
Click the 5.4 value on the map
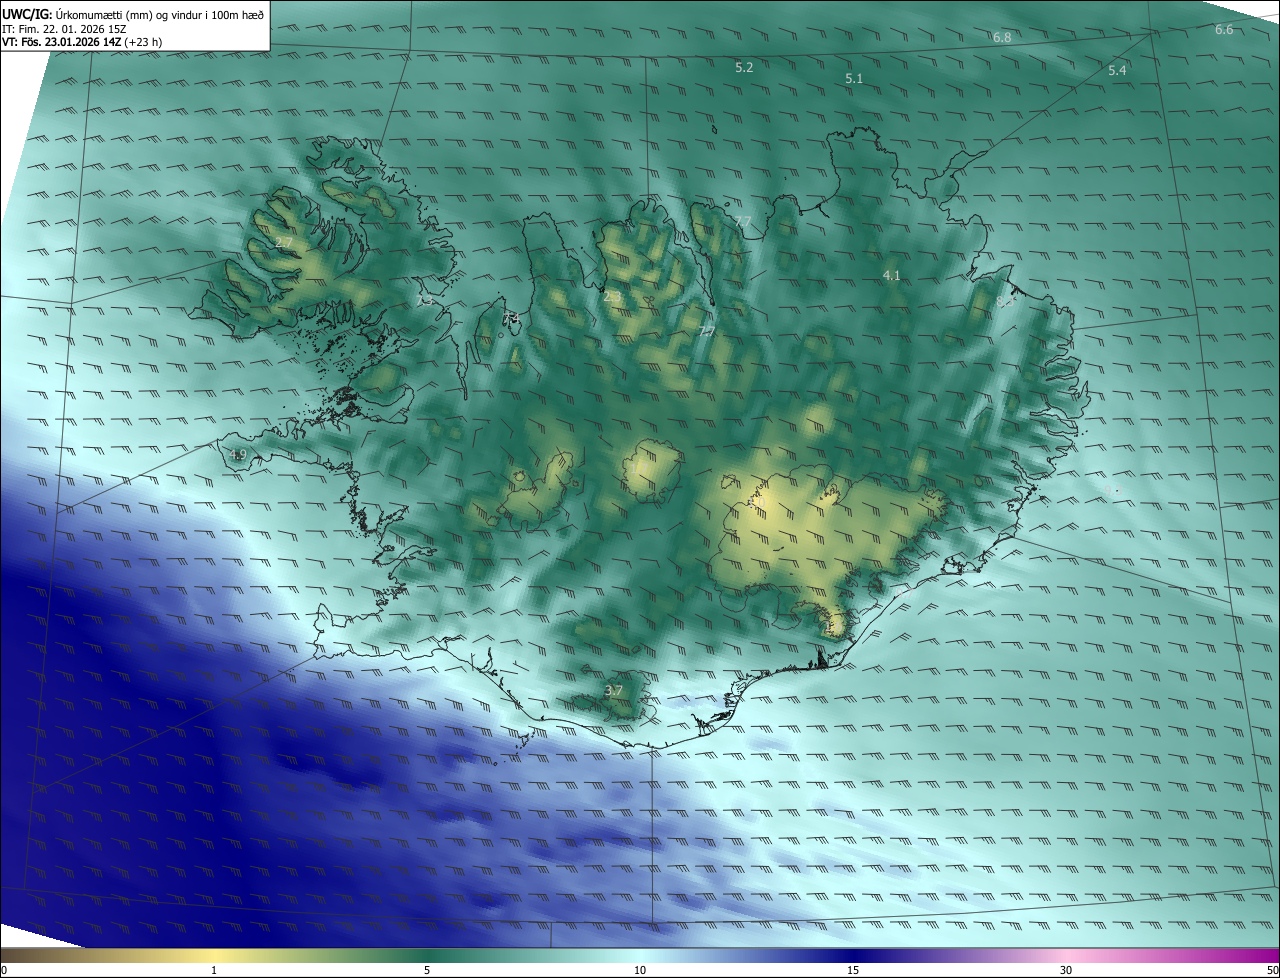click(1117, 70)
